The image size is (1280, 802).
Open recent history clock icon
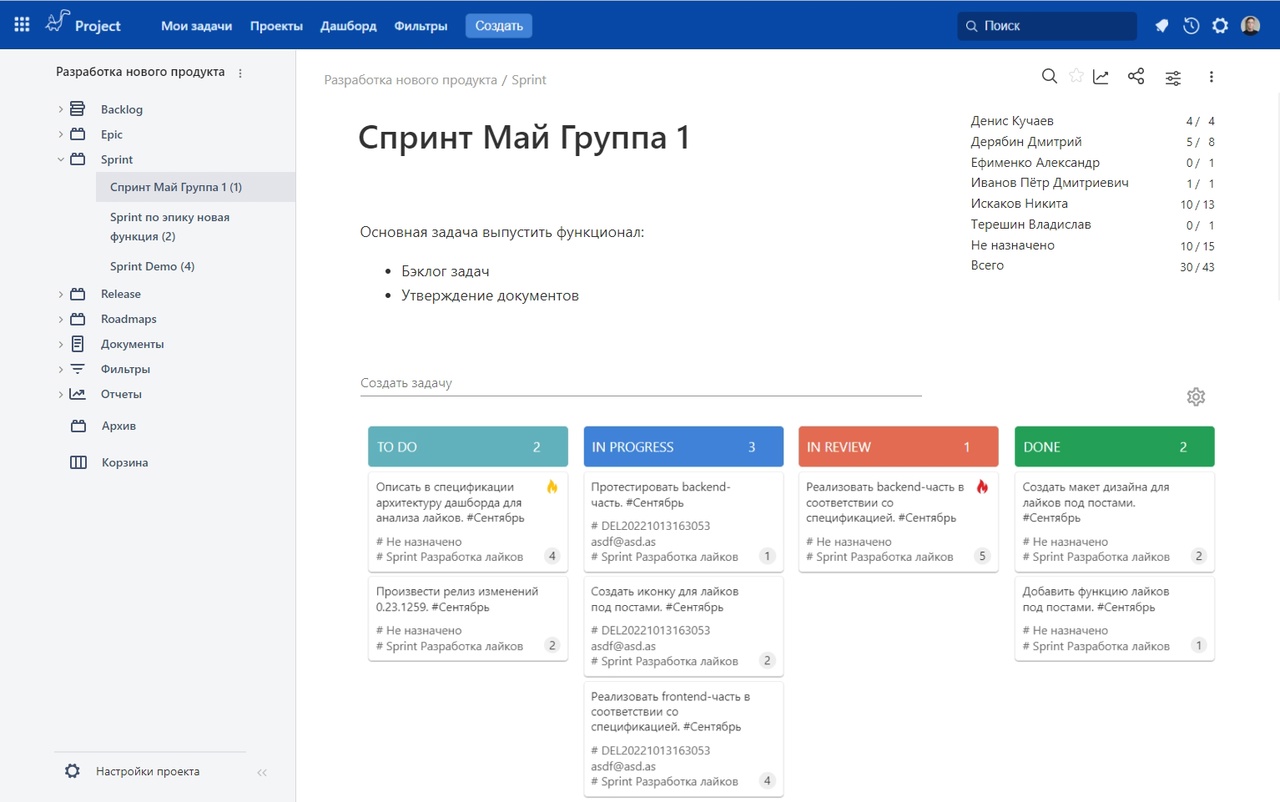coord(1191,26)
